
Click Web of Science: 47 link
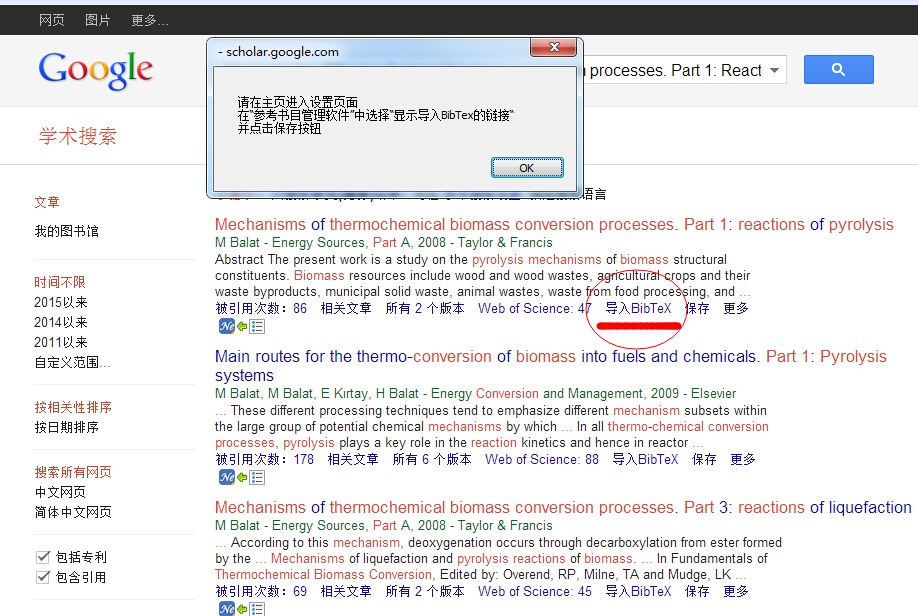point(535,308)
